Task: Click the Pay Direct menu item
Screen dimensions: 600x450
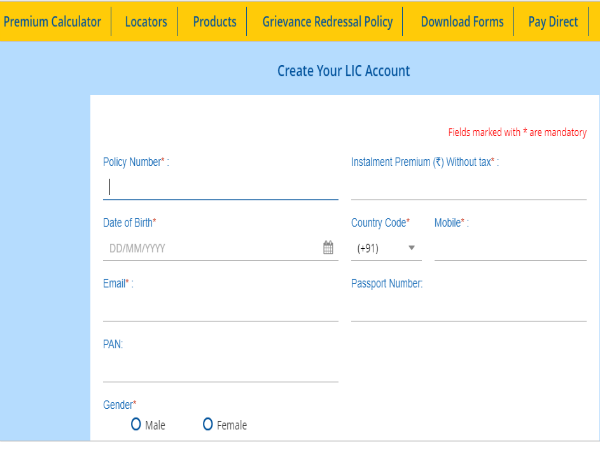Action: click(x=553, y=21)
